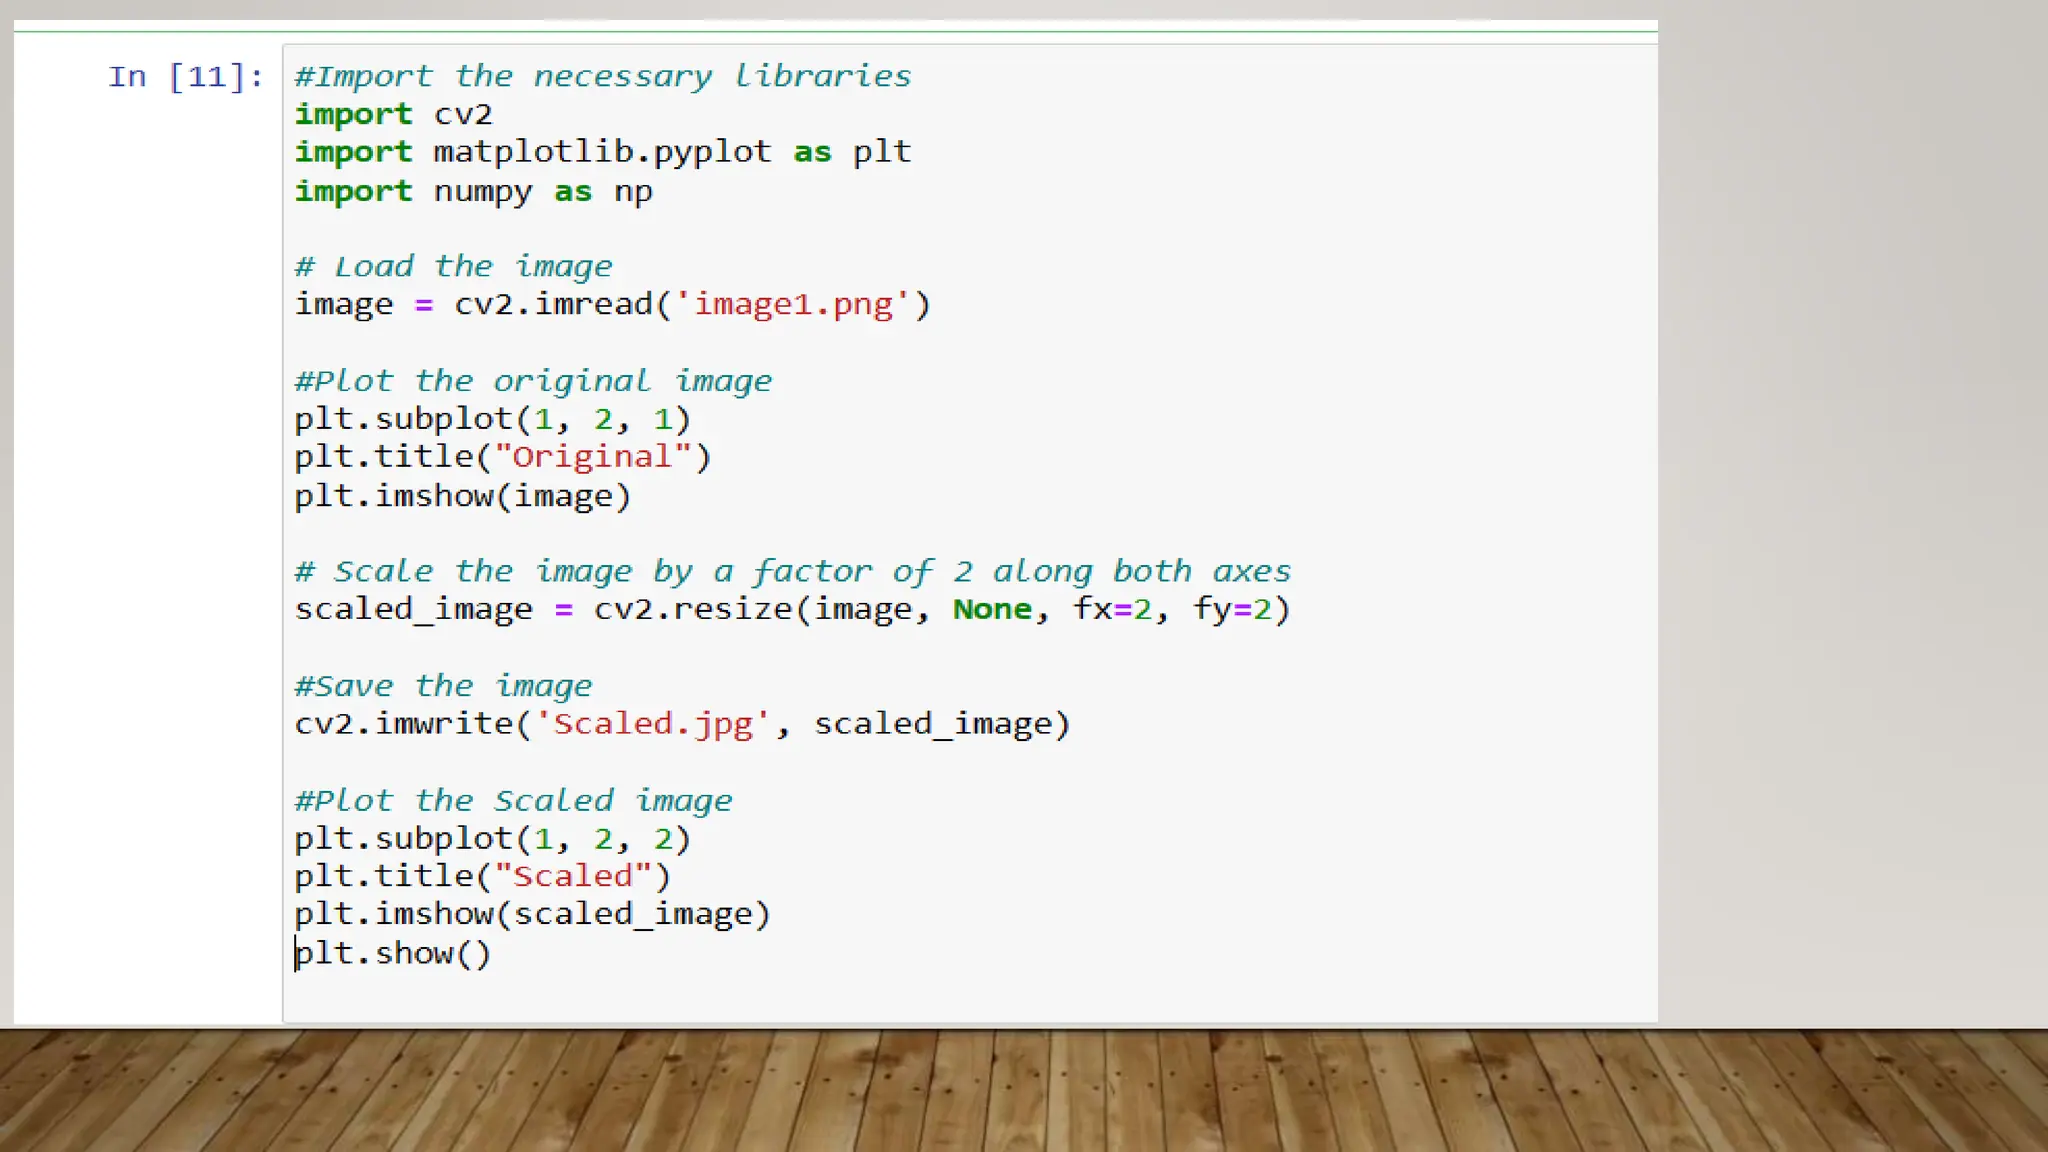This screenshot has width=2048, height=1152.
Task: Click the '#Plot the Scaled image' comment
Action: coord(513,801)
